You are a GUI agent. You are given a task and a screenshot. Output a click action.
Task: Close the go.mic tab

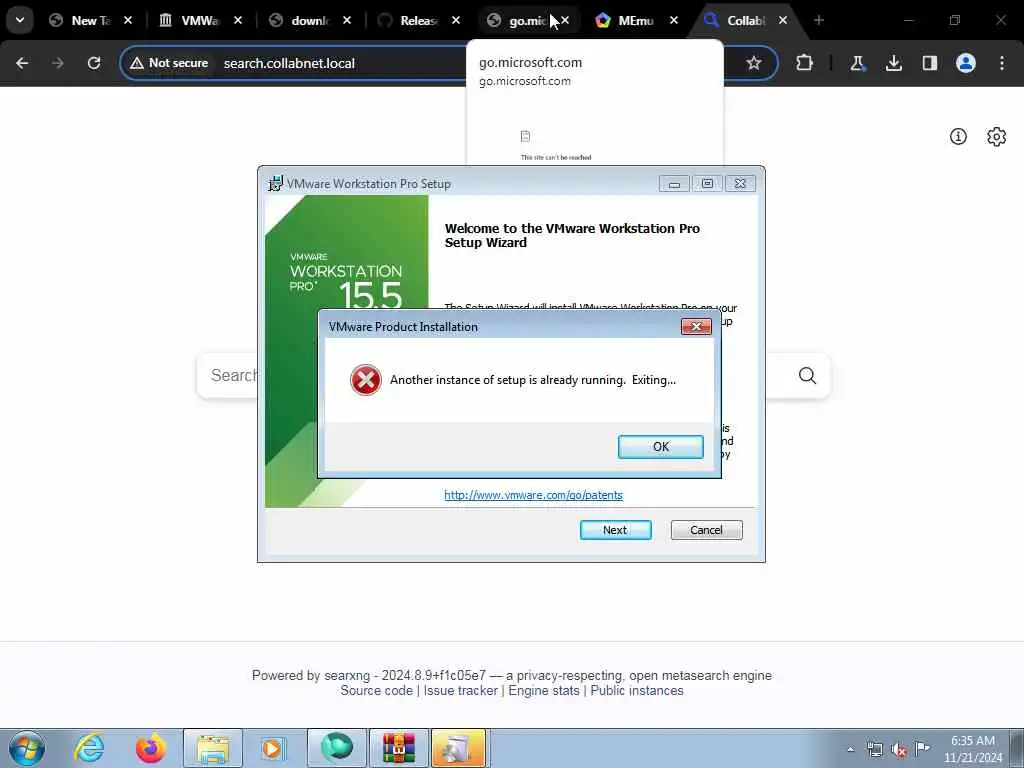(x=566, y=20)
